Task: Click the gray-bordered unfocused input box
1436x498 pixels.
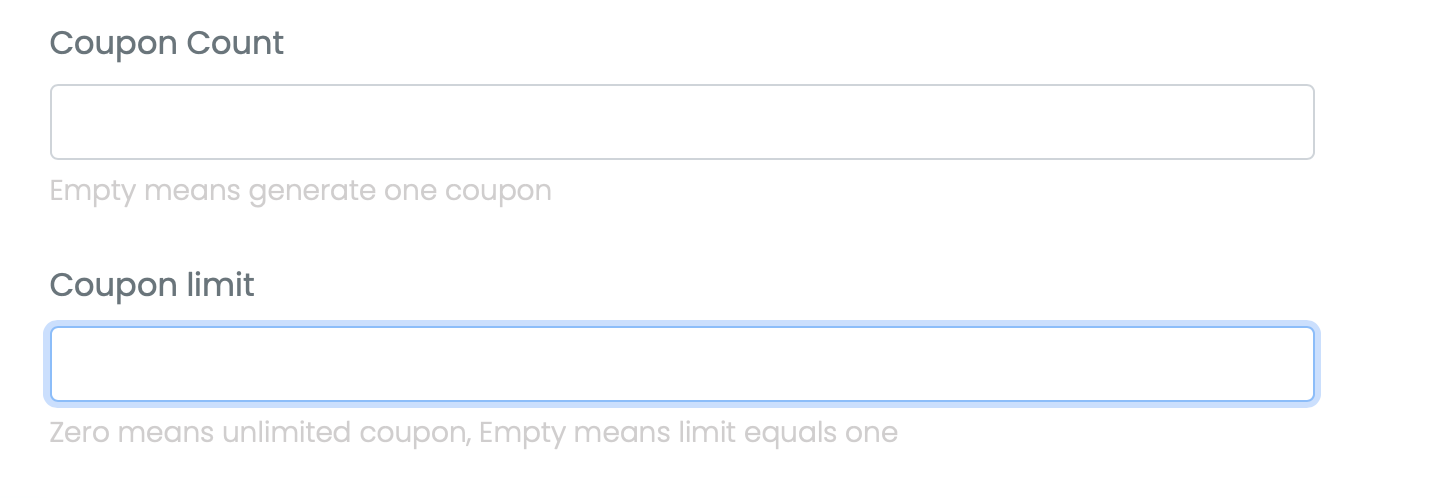Action: (x=681, y=122)
